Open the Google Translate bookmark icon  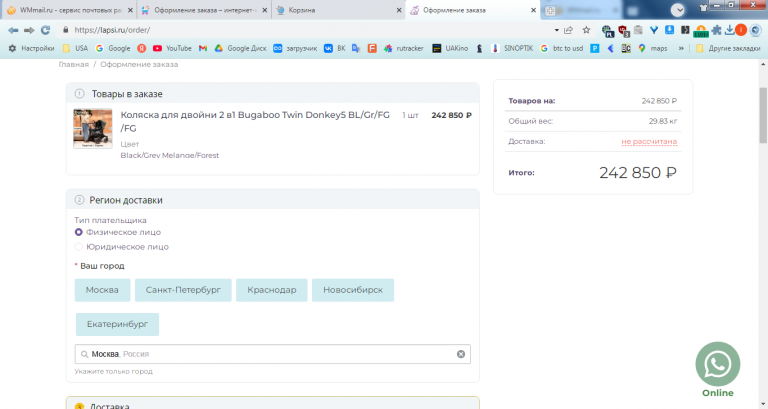356,48
